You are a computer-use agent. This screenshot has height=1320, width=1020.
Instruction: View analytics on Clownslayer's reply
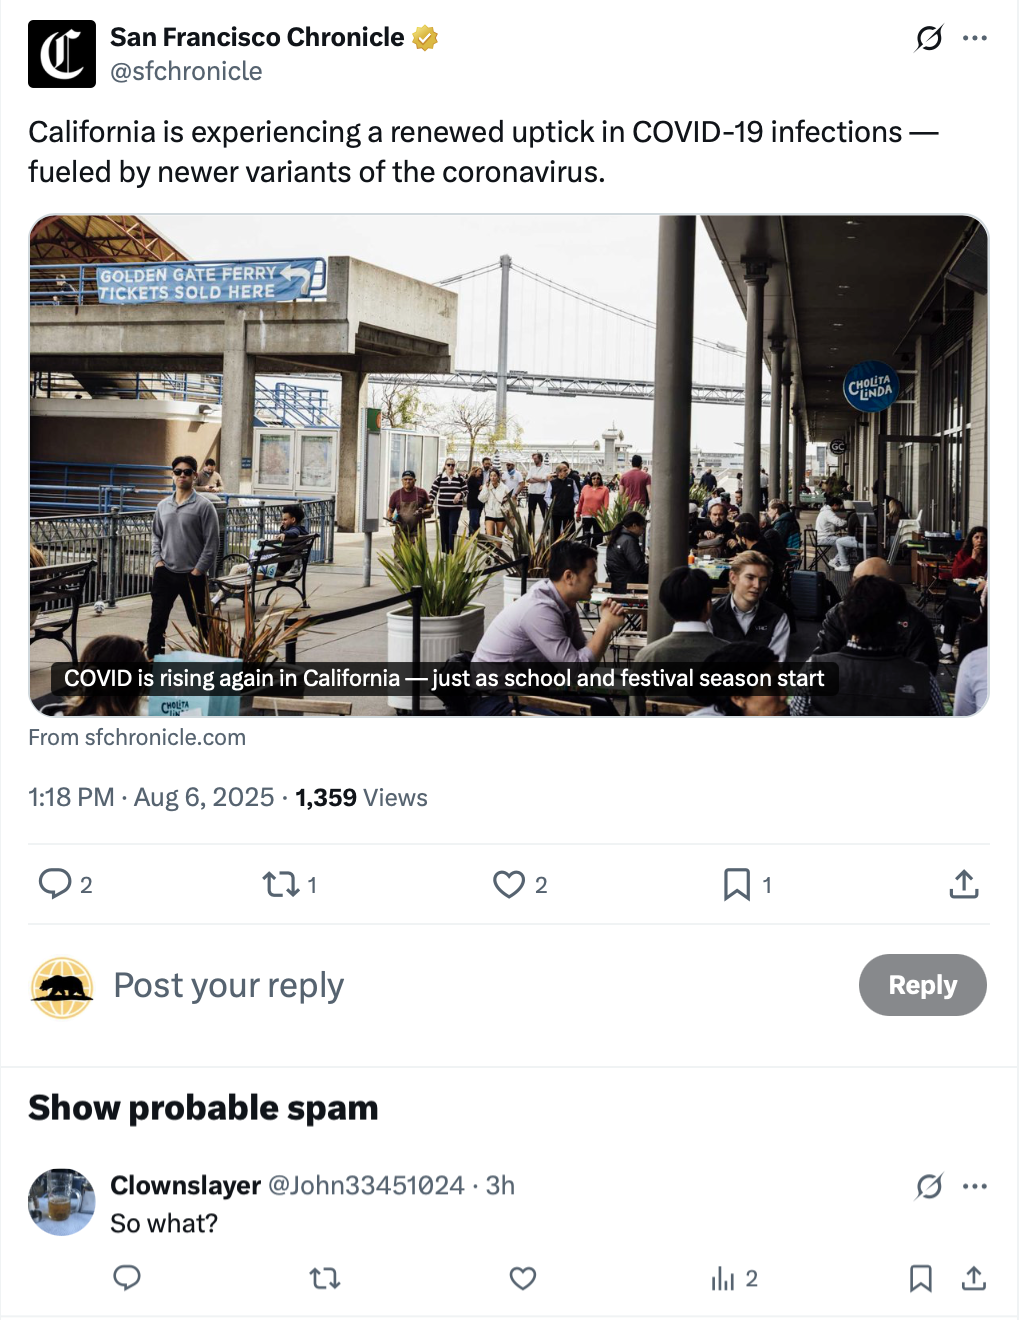click(723, 1278)
